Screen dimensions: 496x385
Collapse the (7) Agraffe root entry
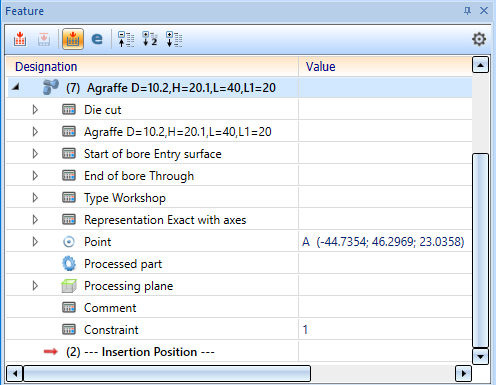click(15, 88)
